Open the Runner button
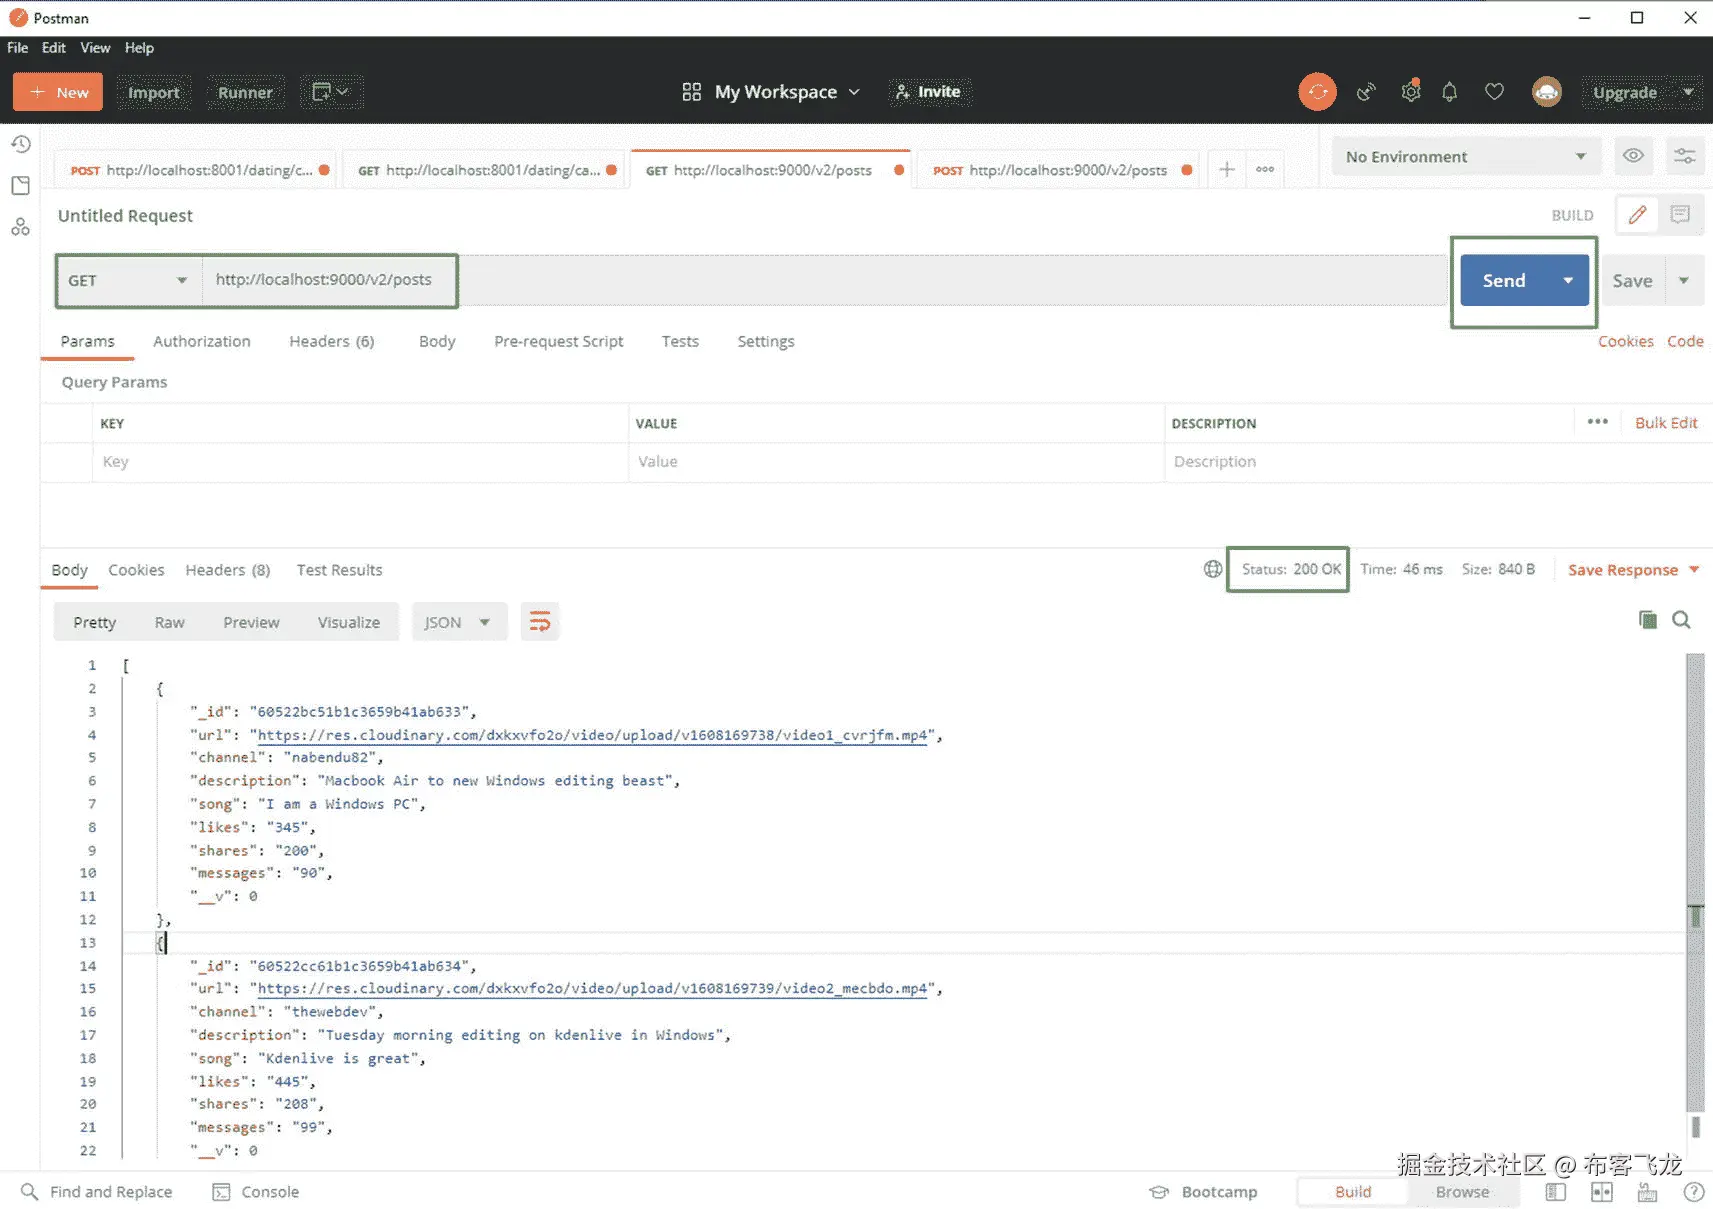 click(245, 92)
